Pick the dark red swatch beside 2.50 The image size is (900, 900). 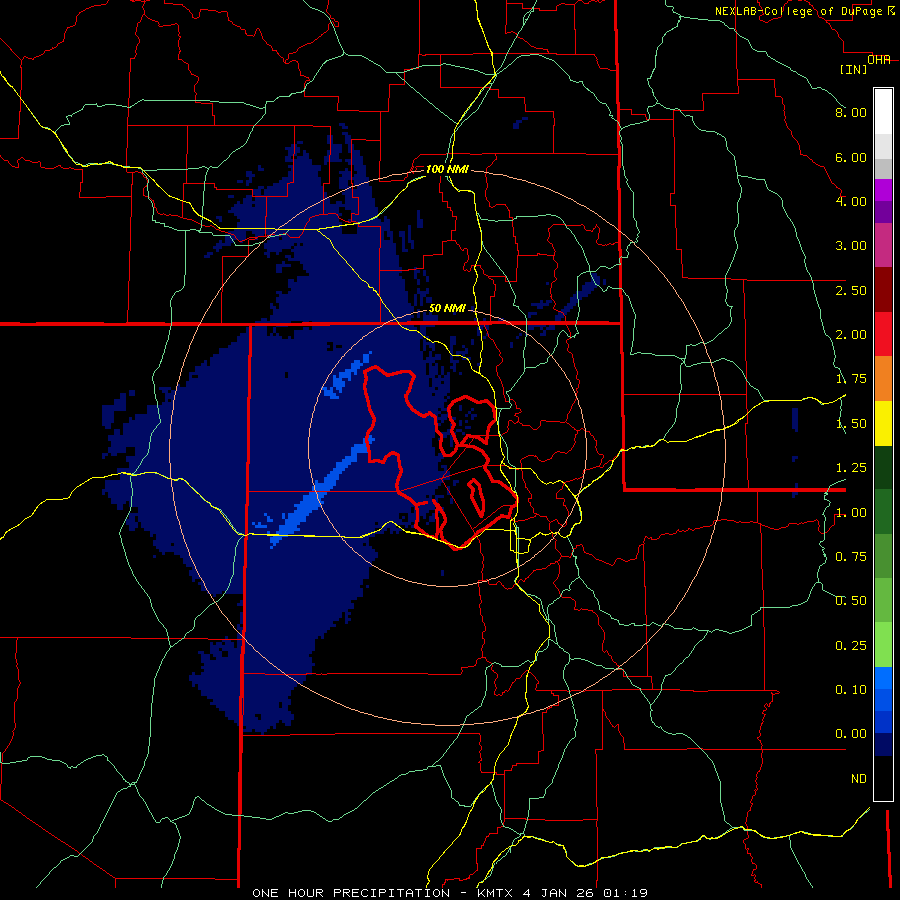(883, 290)
